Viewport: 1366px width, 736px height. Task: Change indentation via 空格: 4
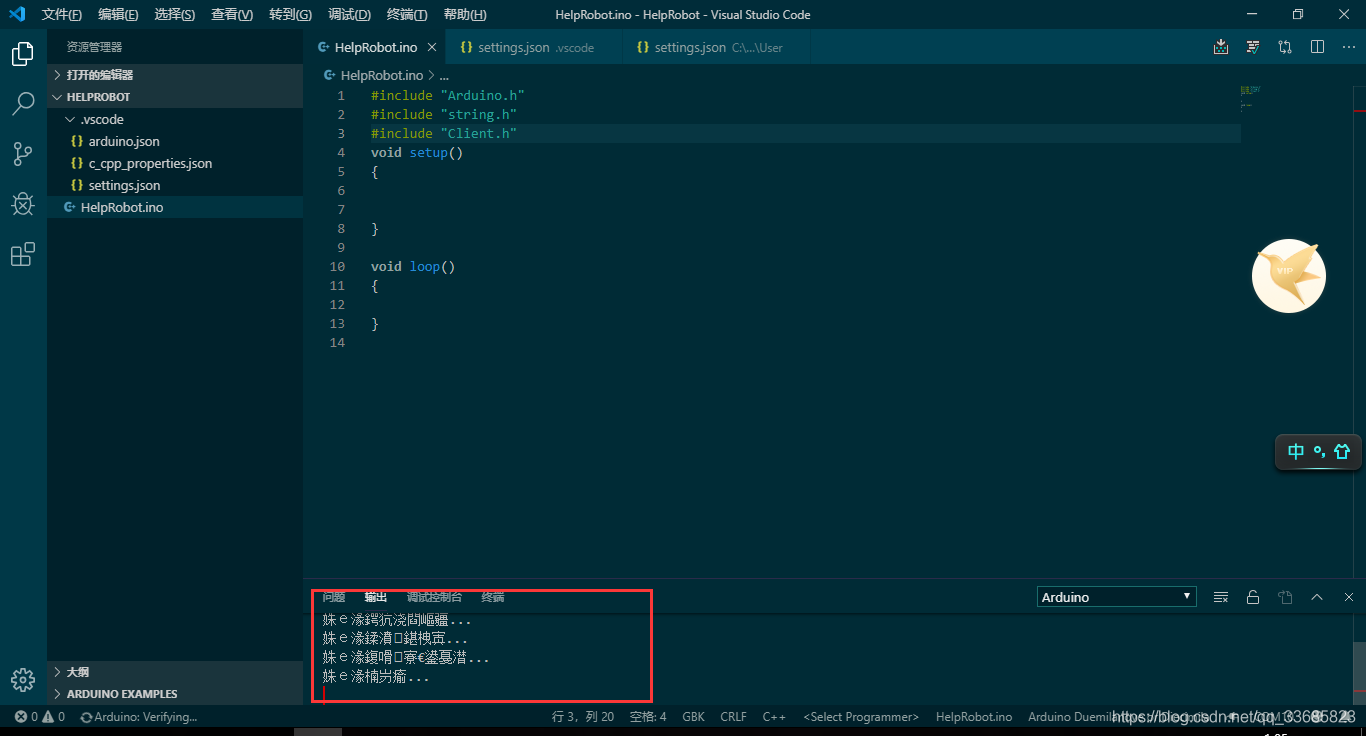coord(648,716)
